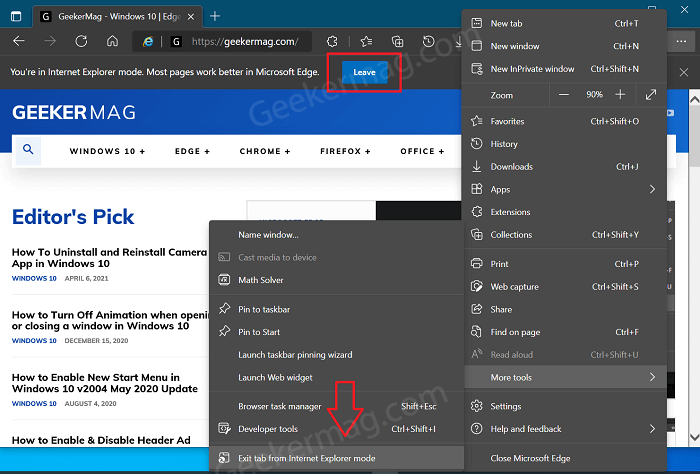
Task: Click Leave to exit Internet Explorer mode
Action: tap(364, 72)
